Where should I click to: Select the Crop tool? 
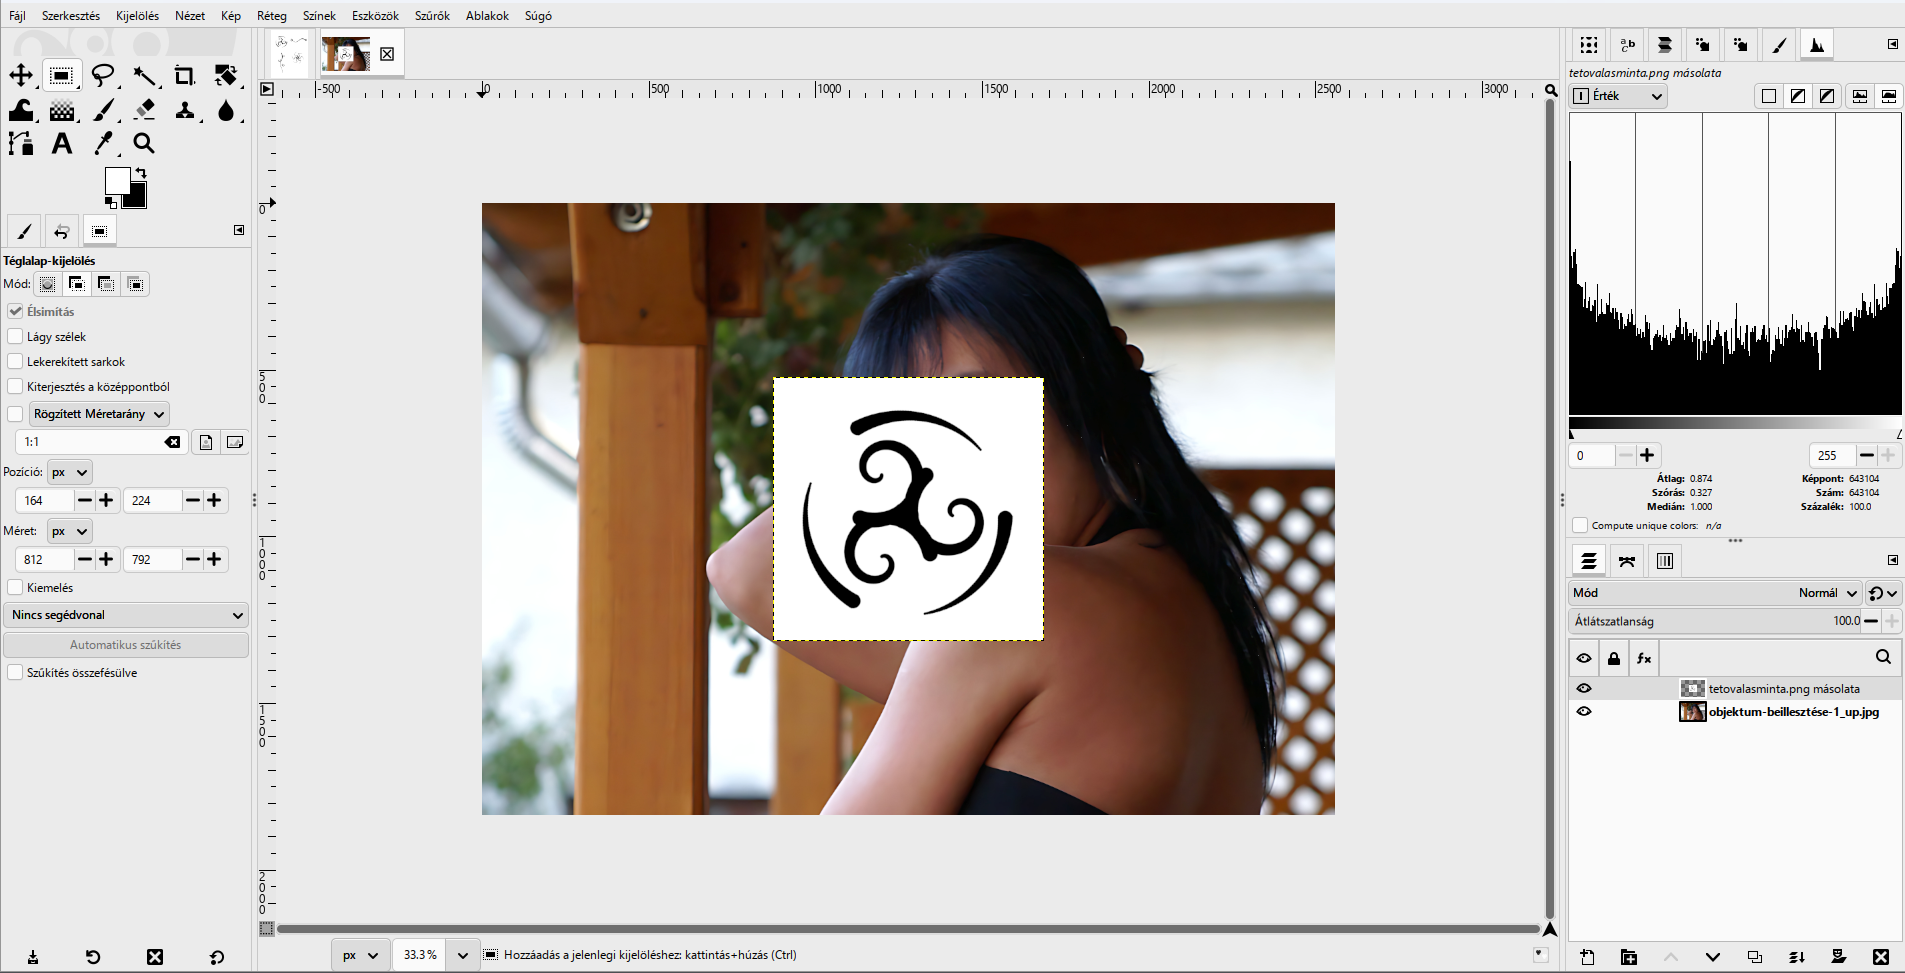[x=185, y=76]
